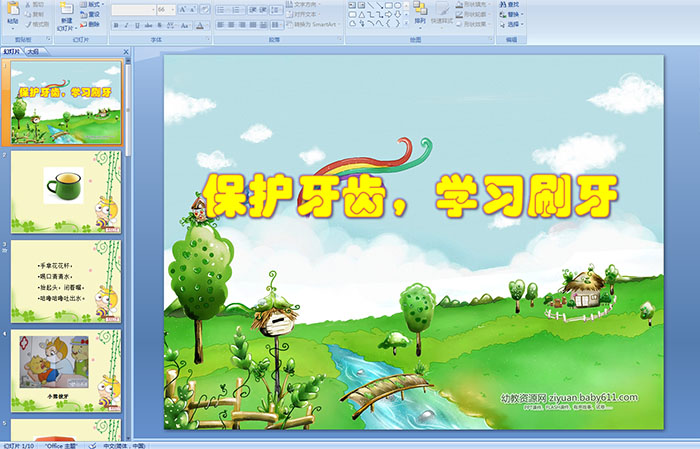The width and height of the screenshot is (700, 449).
Task: Select the left brace shape
Action: pyautogui.click(x=388, y=23)
